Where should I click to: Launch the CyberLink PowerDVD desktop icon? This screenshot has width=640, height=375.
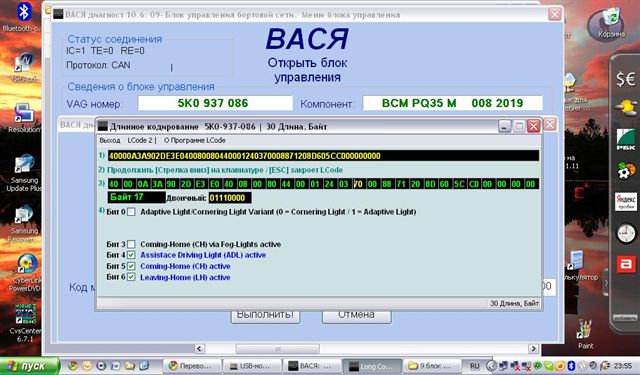pos(24,273)
